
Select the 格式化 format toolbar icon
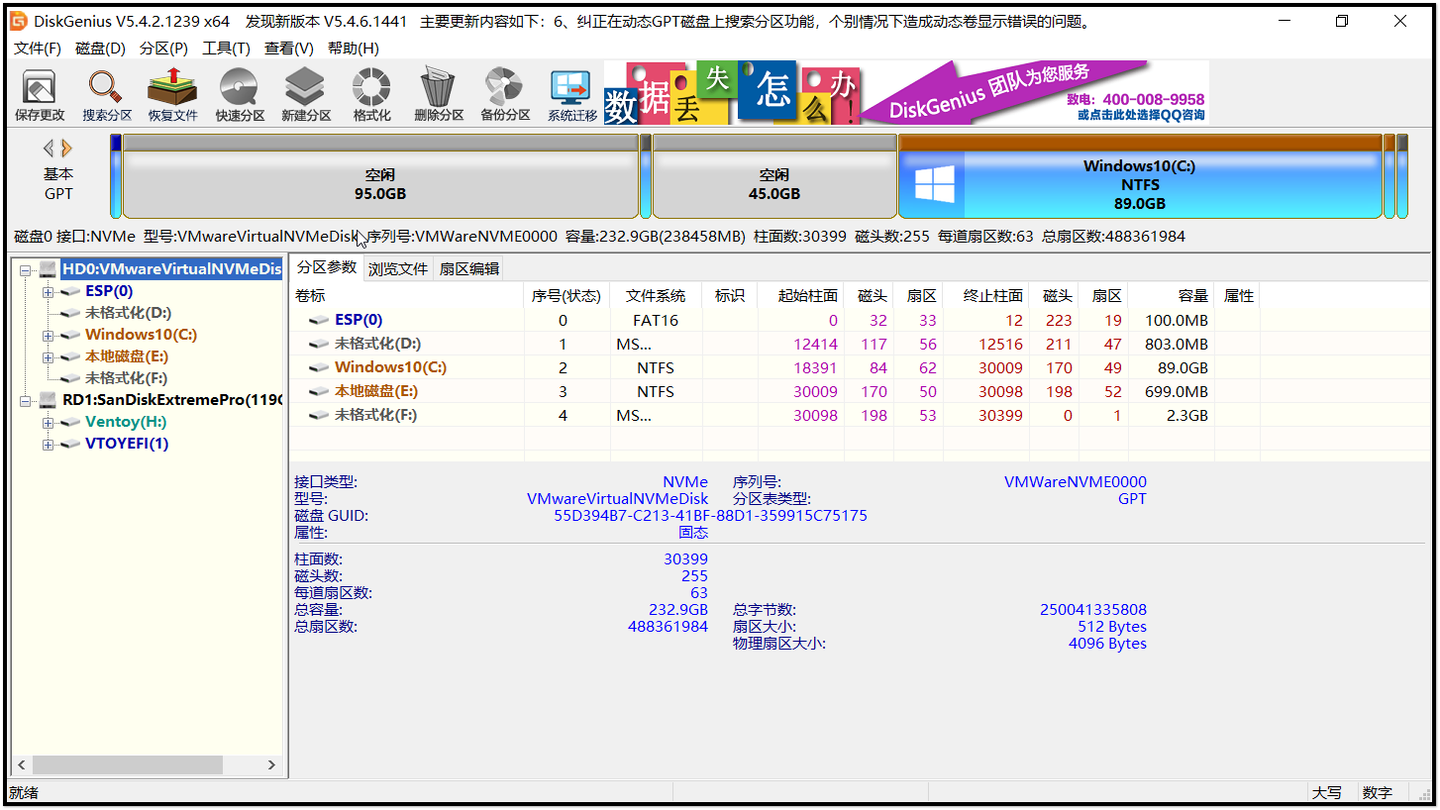point(372,95)
